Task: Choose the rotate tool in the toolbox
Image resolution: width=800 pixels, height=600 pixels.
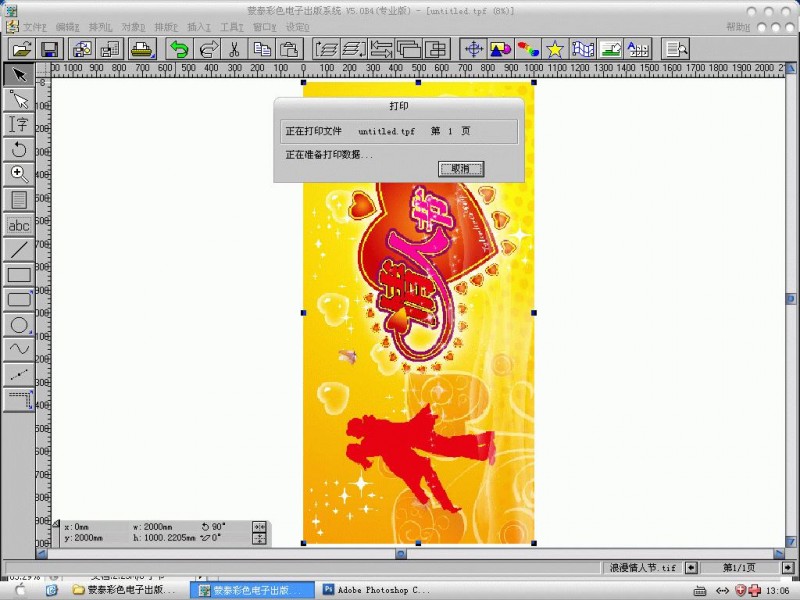Action: [18, 149]
